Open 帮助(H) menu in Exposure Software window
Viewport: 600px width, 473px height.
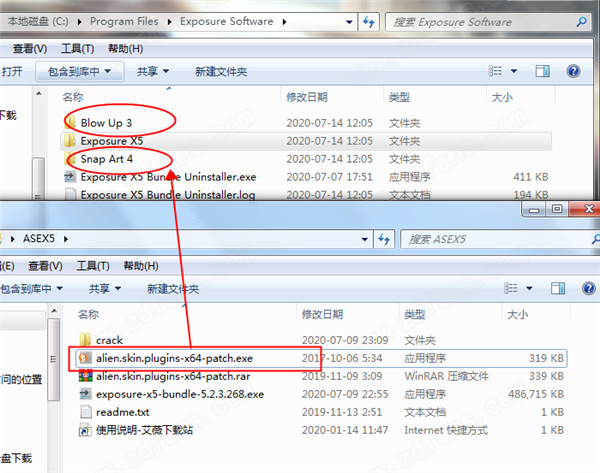(126, 49)
